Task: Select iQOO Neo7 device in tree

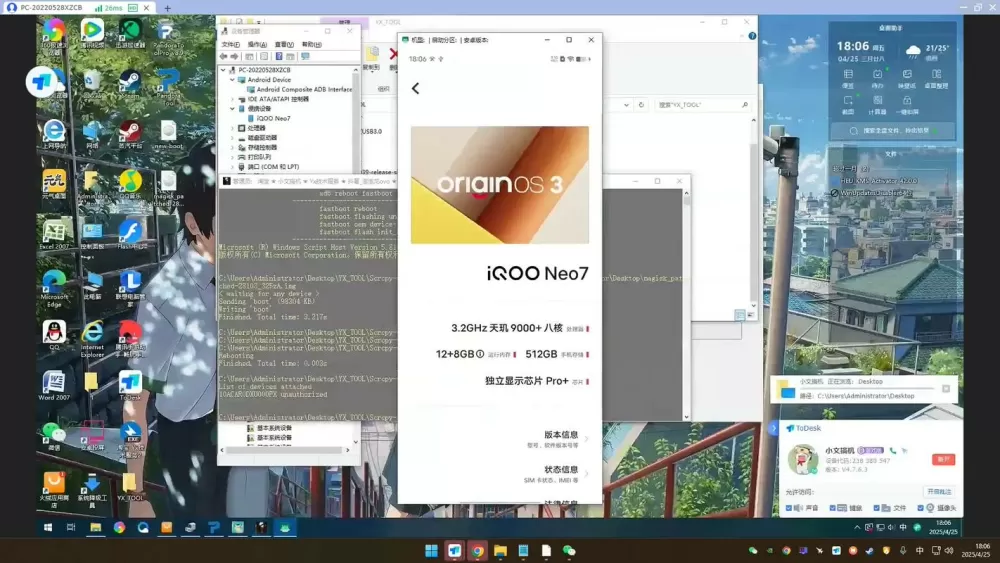Action: 273,119
